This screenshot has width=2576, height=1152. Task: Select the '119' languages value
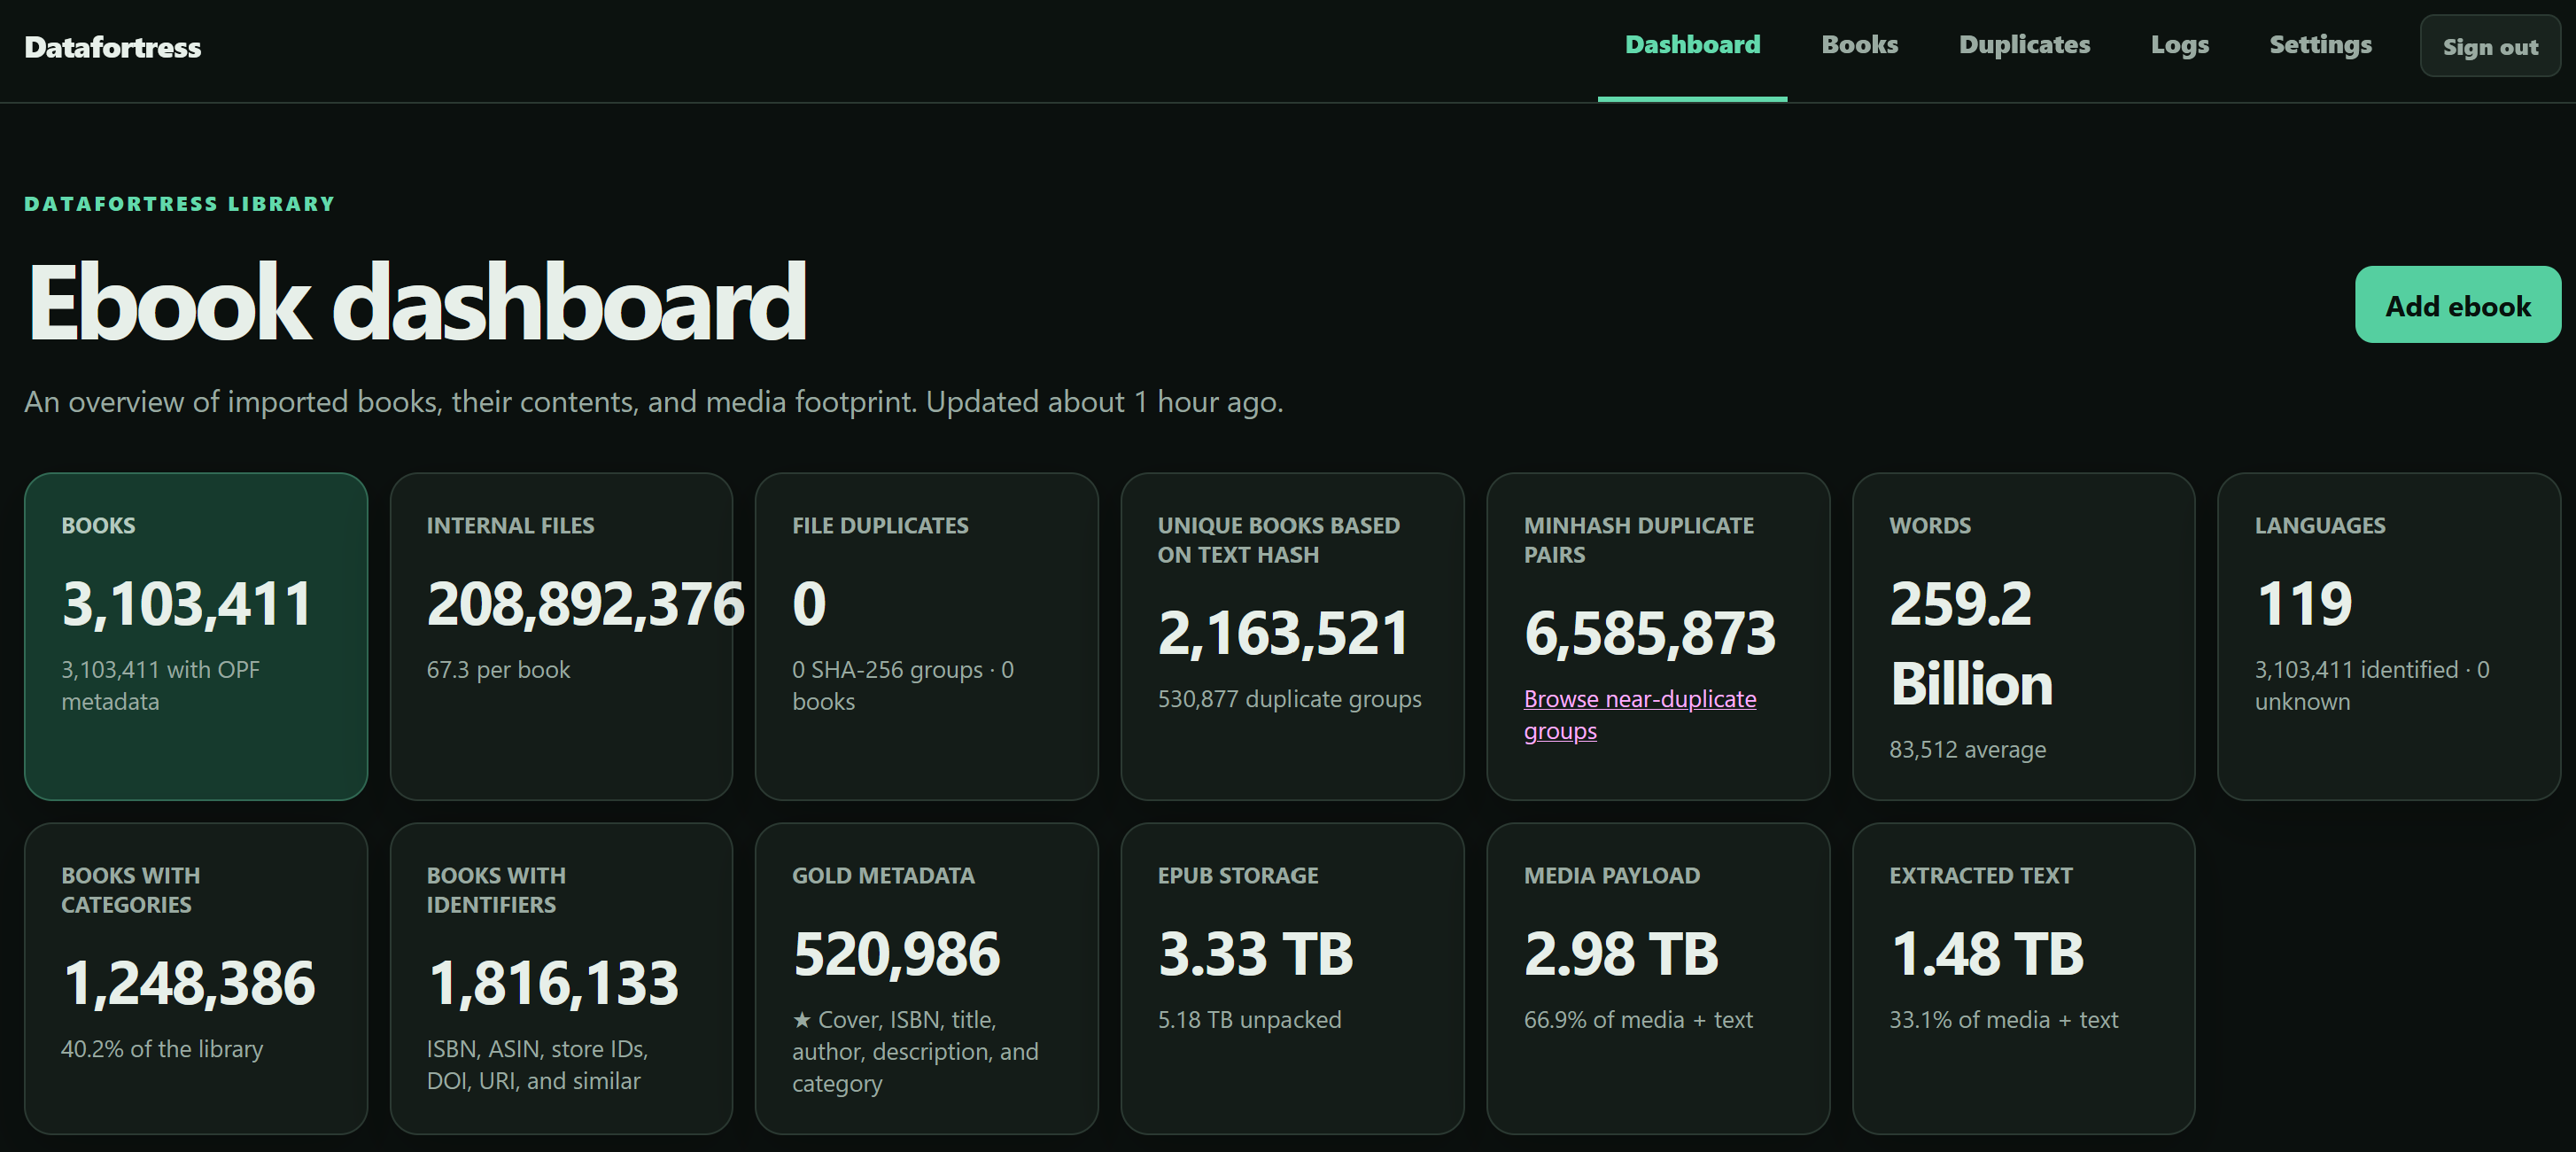tap(2304, 604)
